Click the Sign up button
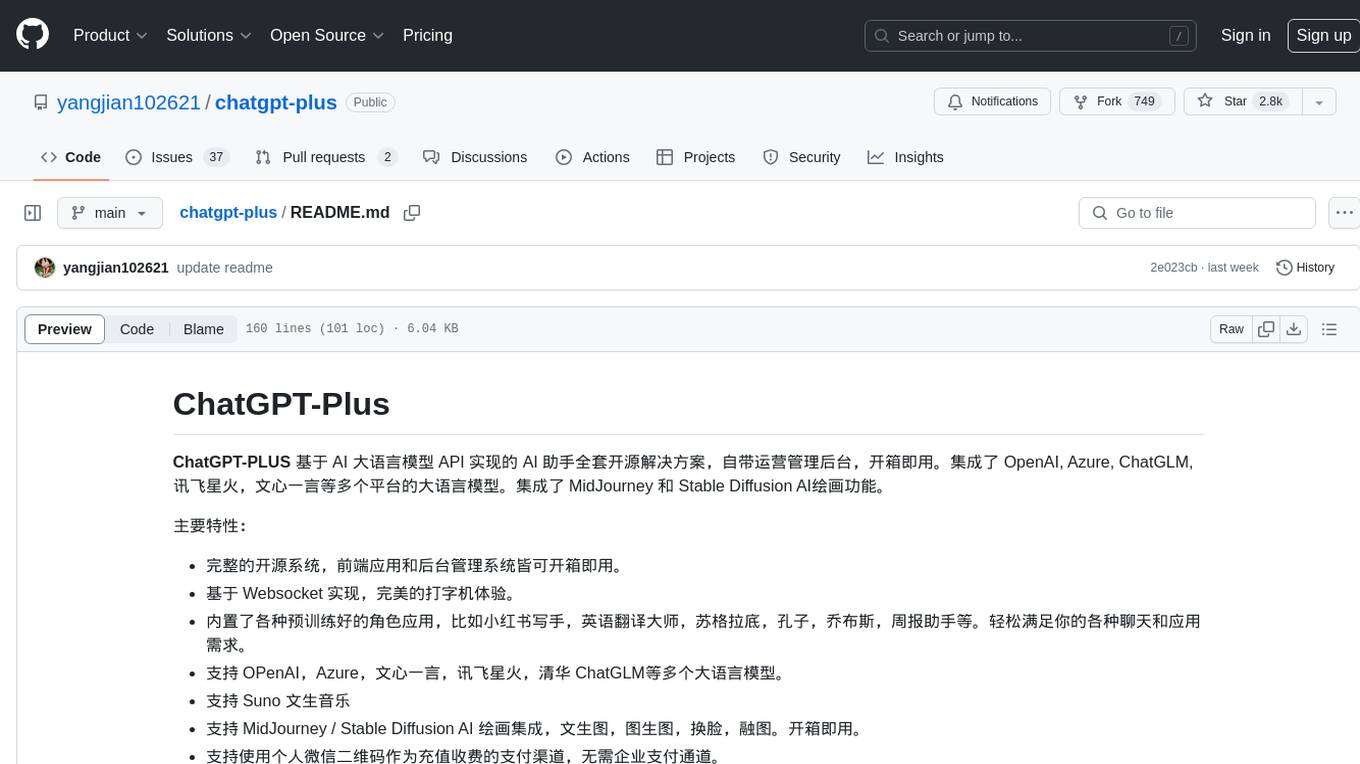1360x764 pixels. point(1323,35)
